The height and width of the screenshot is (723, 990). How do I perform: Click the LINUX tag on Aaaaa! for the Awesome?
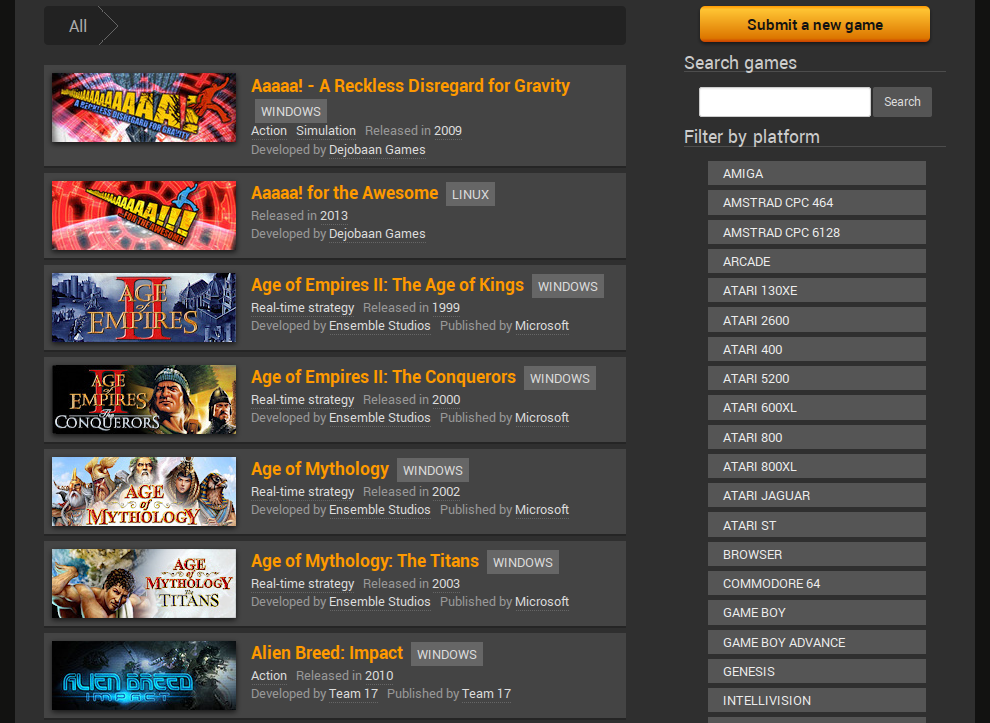coord(470,194)
